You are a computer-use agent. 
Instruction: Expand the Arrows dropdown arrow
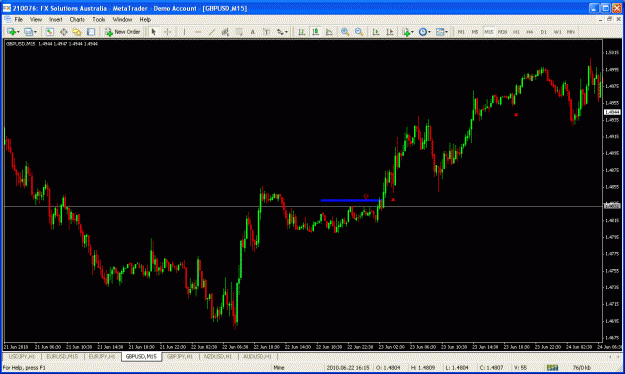[x=287, y=32]
